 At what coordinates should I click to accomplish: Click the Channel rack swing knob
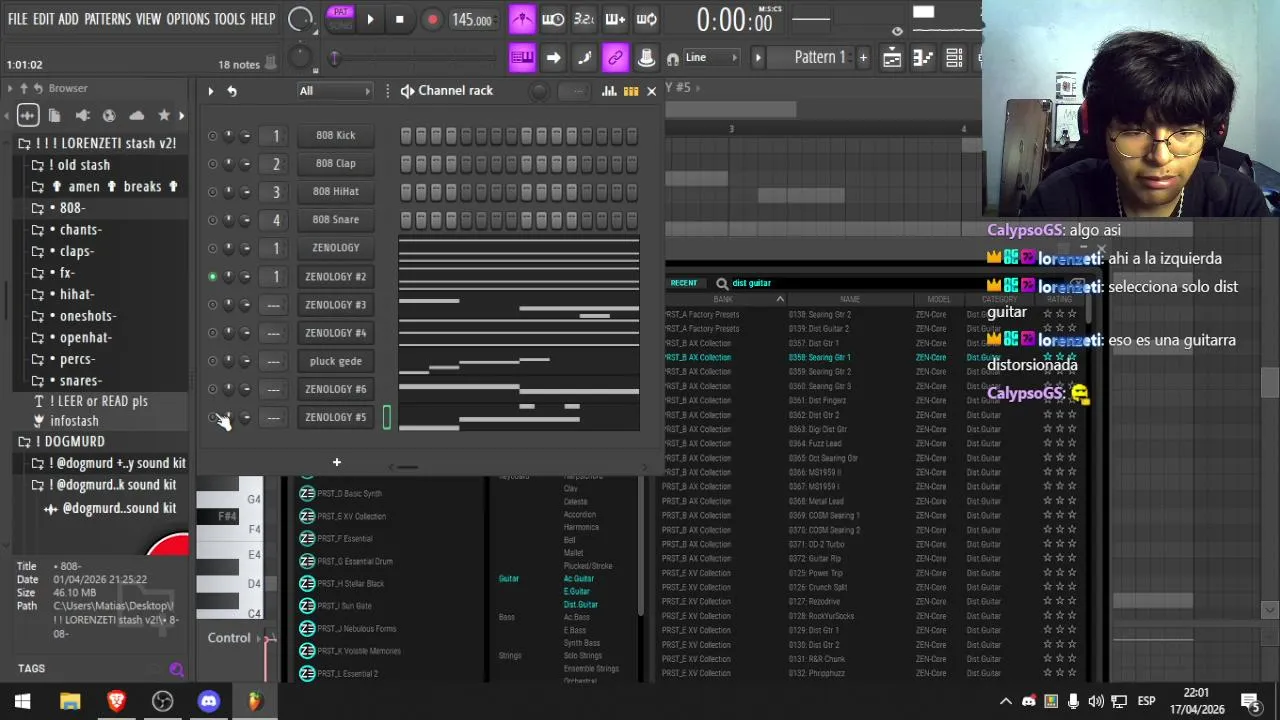[539, 91]
